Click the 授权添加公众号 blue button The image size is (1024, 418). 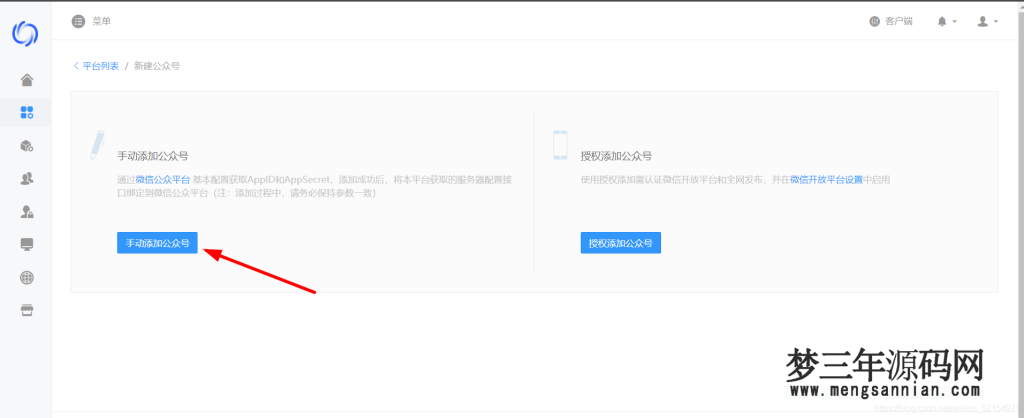pos(620,243)
